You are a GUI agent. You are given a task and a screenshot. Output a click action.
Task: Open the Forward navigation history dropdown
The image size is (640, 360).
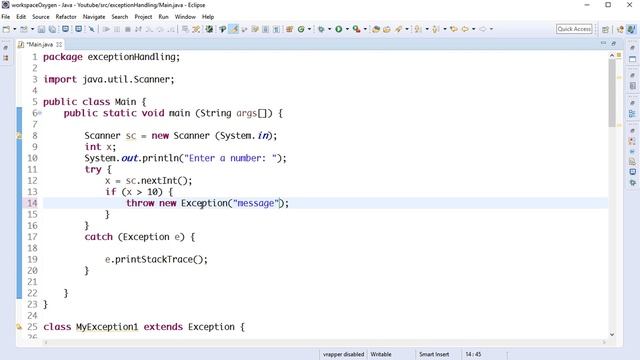[x=491, y=29]
